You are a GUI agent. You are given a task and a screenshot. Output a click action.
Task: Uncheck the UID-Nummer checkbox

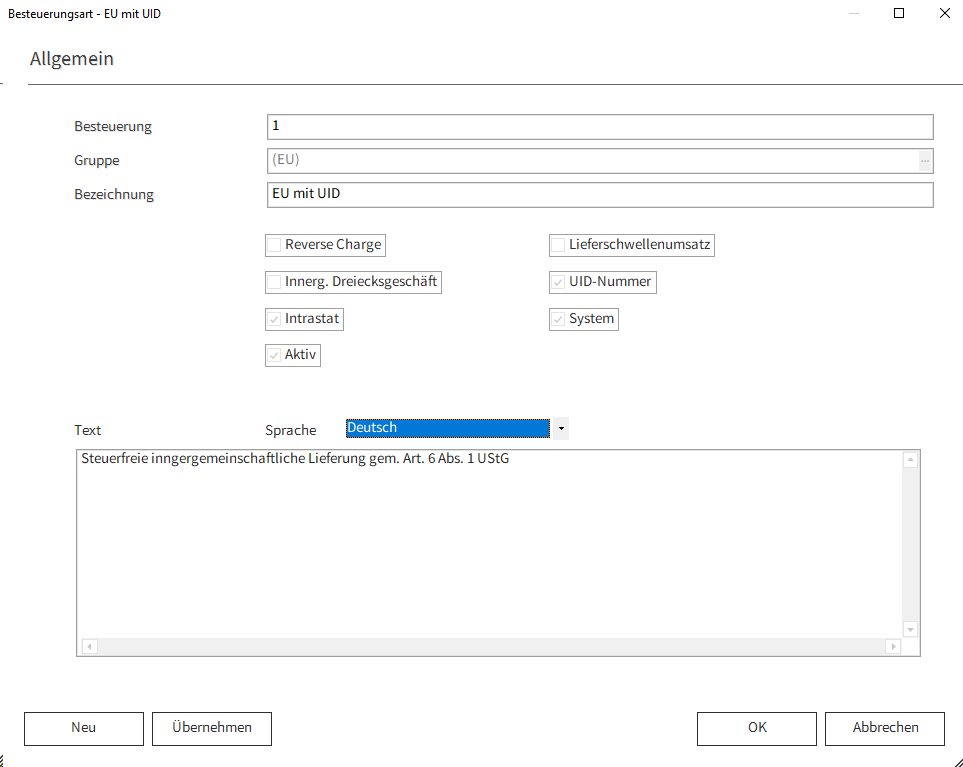point(558,282)
